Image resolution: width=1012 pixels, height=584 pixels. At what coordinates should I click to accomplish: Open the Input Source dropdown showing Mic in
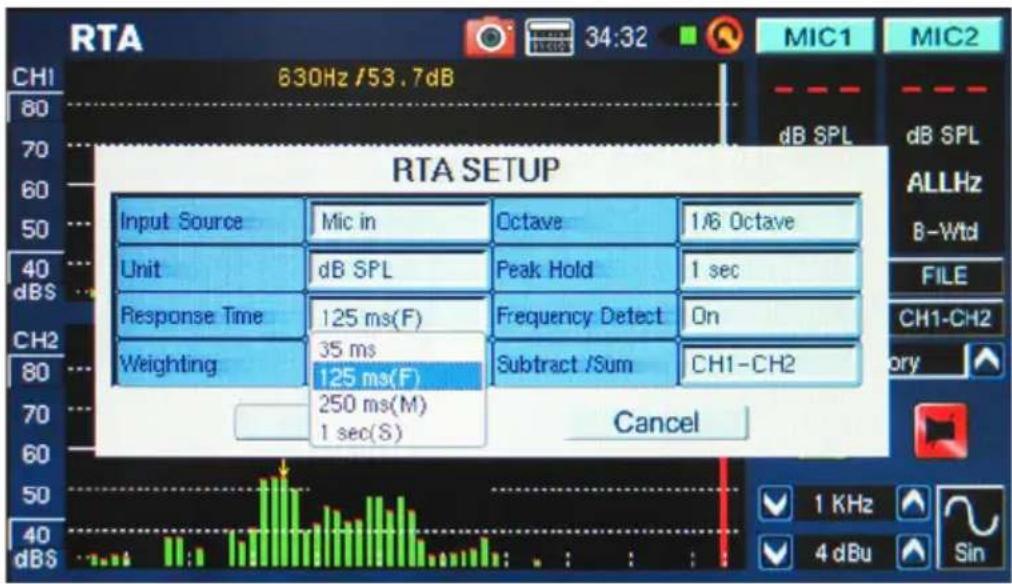[x=398, y=222]
